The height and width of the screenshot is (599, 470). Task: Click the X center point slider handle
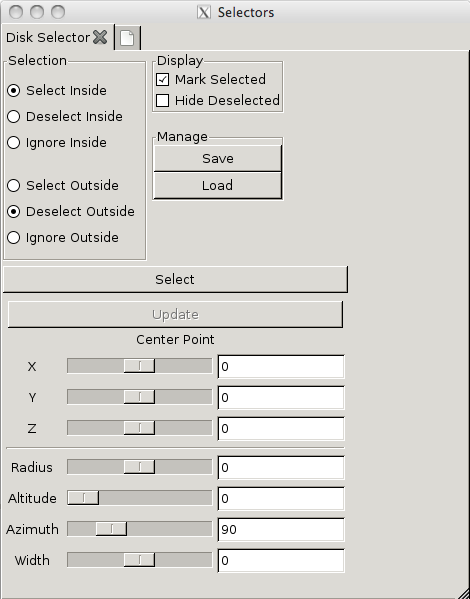[x=139, y=366]
